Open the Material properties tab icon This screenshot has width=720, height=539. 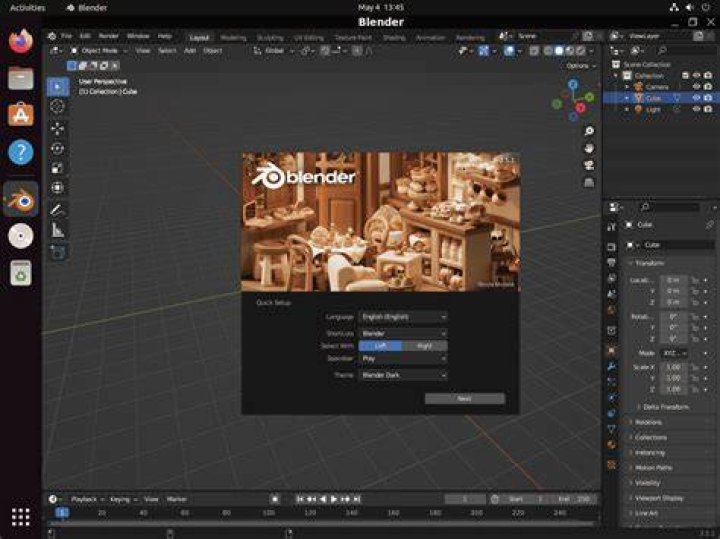pyautogui.click(x=611, y=444)
